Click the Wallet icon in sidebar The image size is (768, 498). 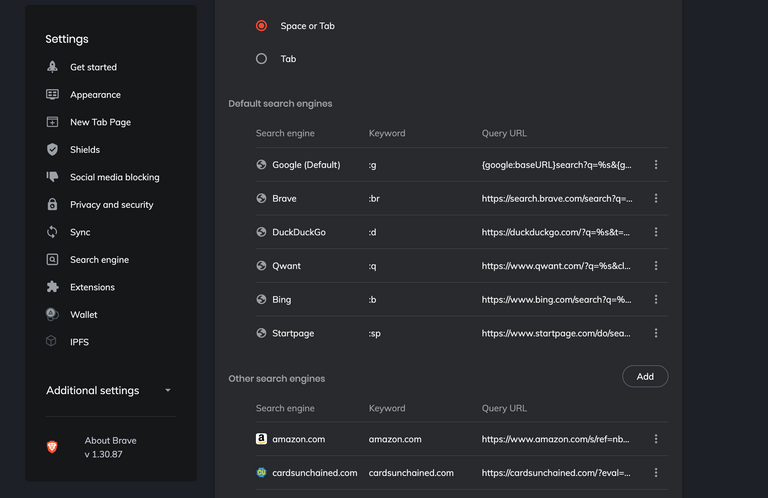[52, 314]
